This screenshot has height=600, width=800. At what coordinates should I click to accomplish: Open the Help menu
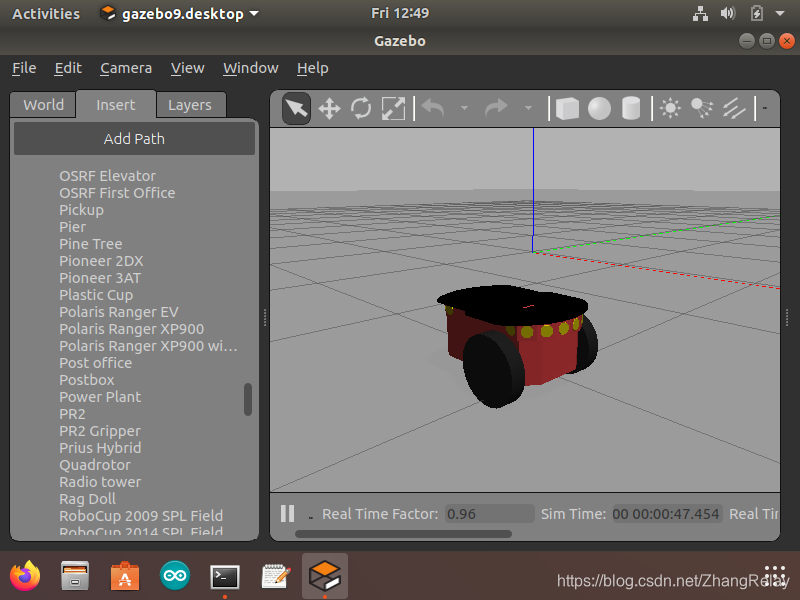pos(312,68)
